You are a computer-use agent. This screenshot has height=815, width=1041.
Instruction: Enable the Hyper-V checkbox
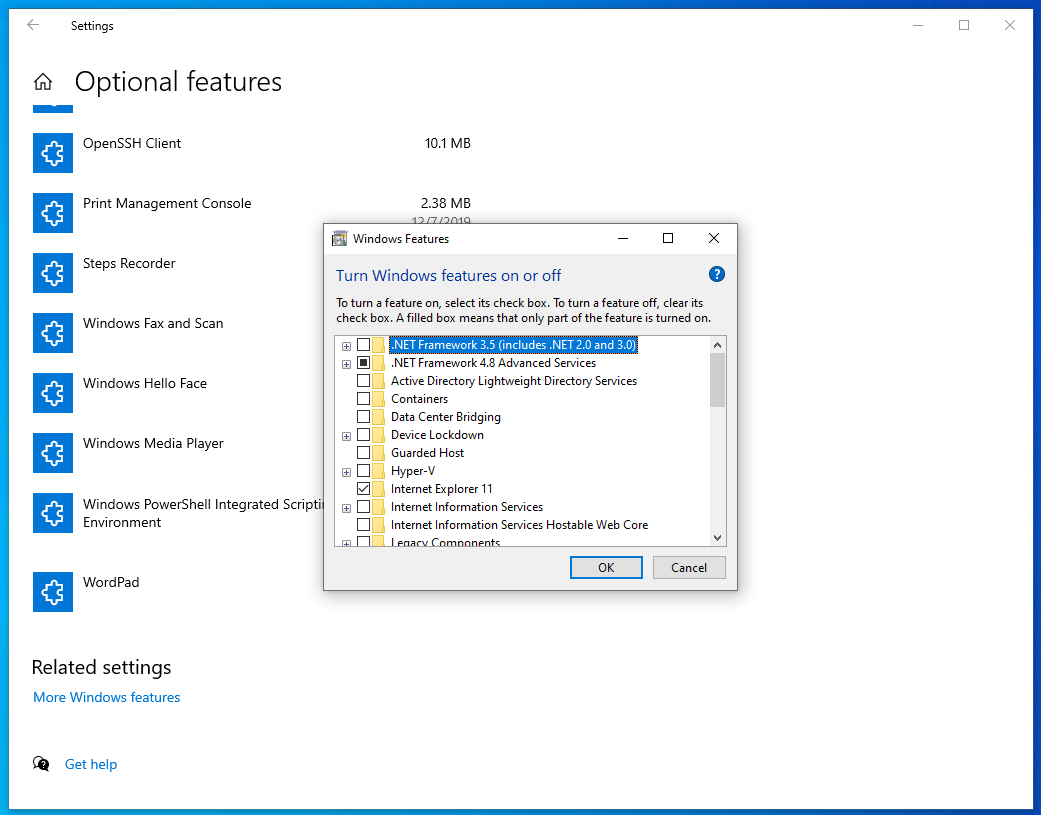point(363,471)
